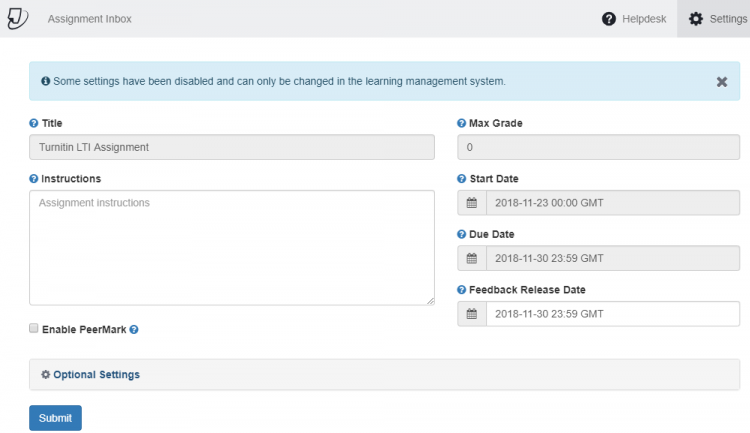Click the Start Date help icon
This screenshot has height=433, width=750.
(462, 179)
